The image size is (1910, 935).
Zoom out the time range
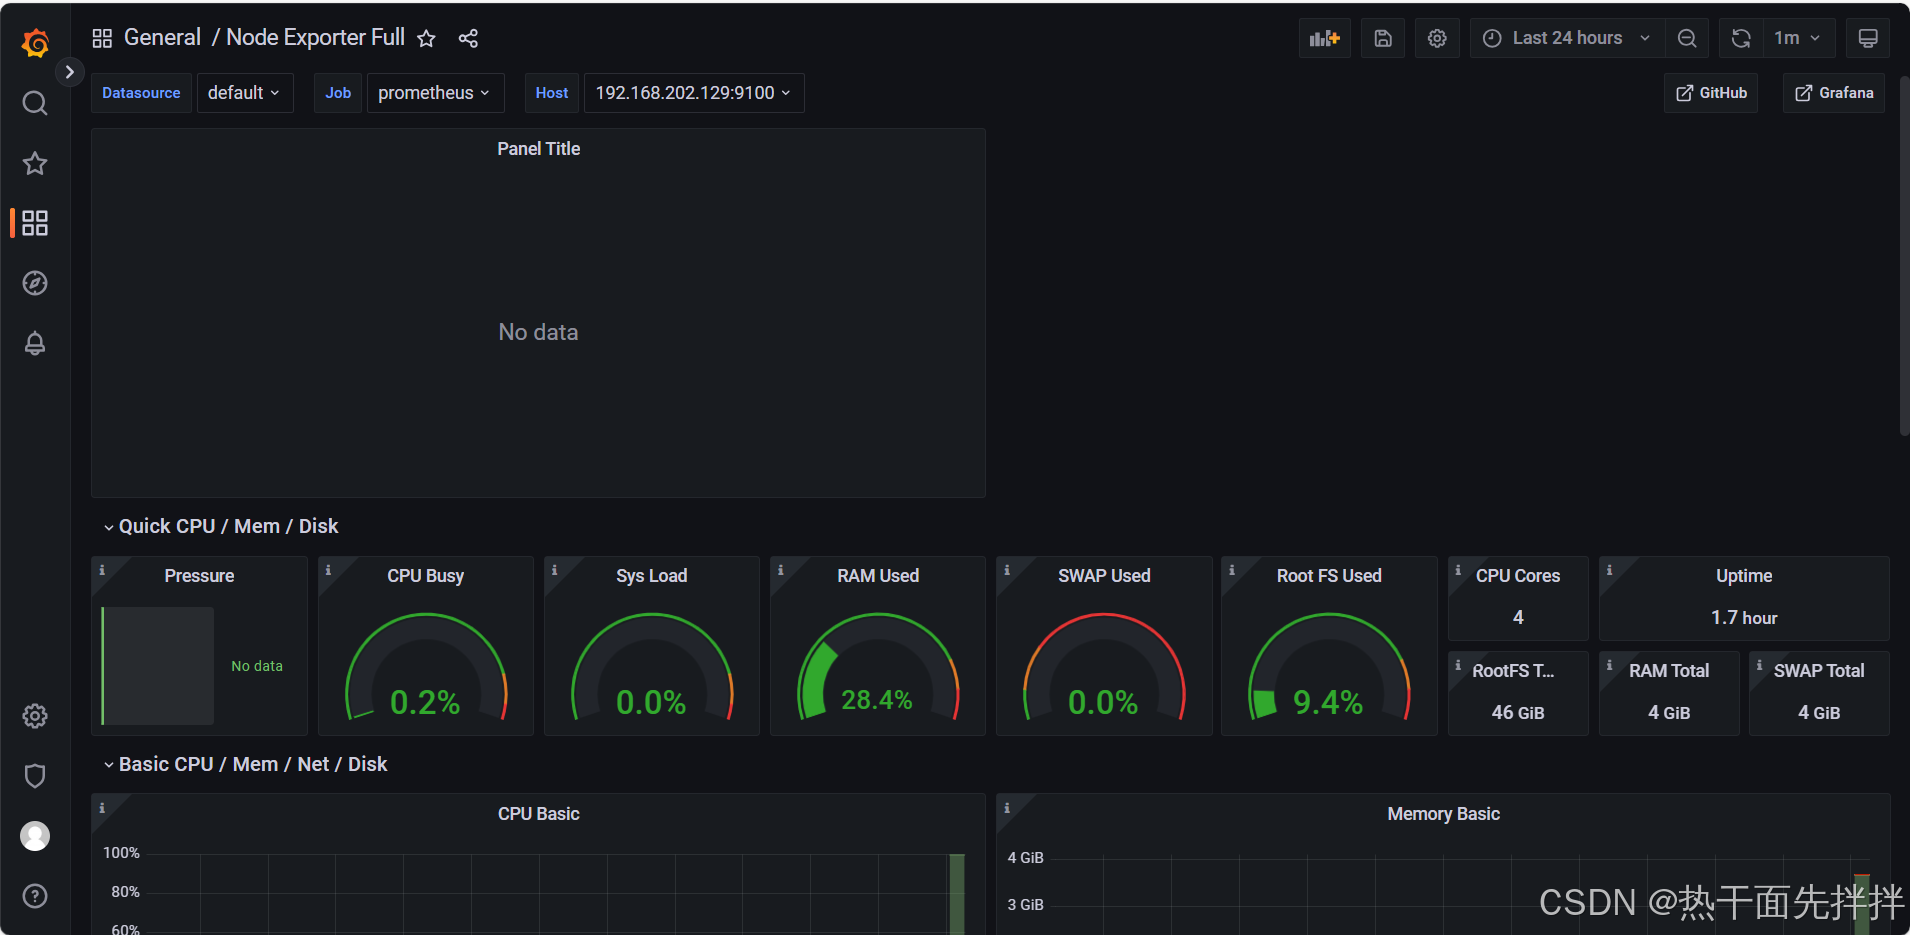click(x=1686, y=38)
